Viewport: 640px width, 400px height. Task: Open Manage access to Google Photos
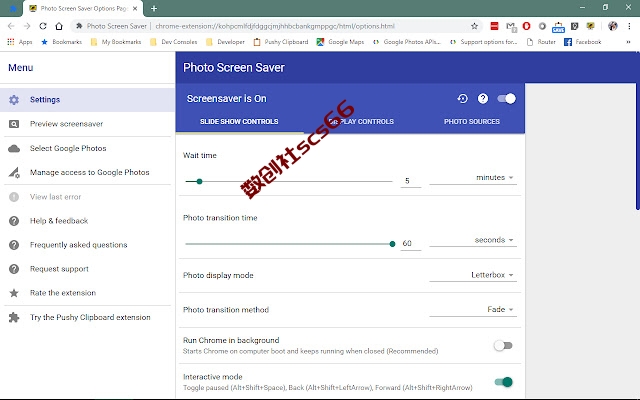[87, 173]
